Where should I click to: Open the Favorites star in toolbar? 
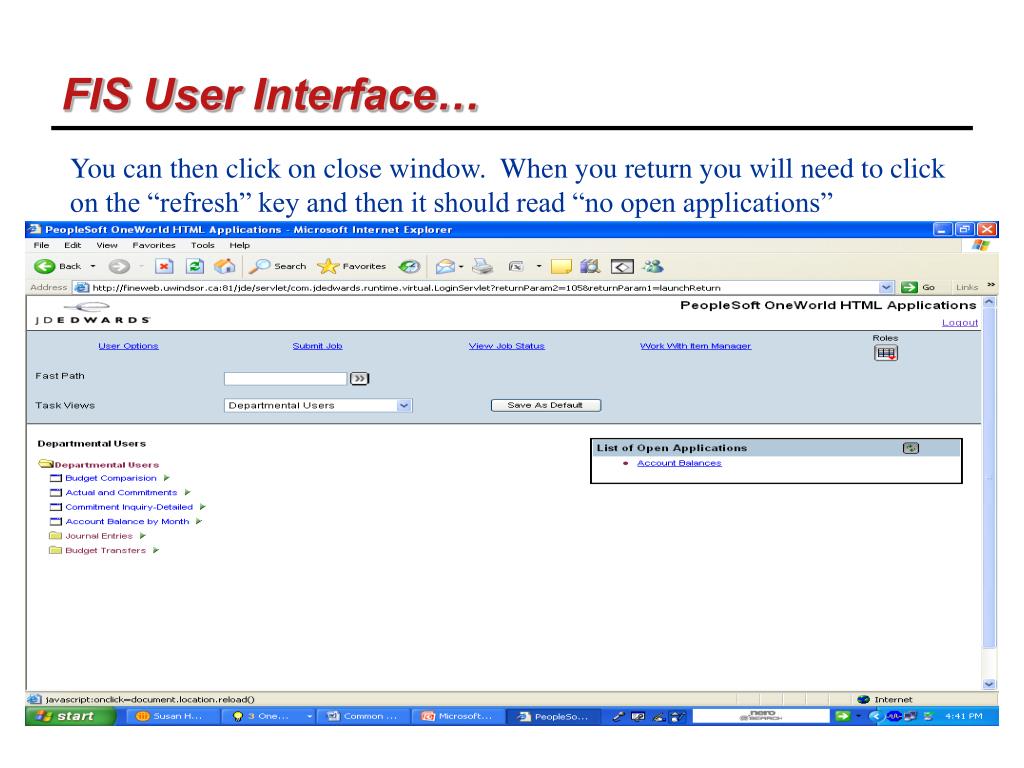click(351, 266)
